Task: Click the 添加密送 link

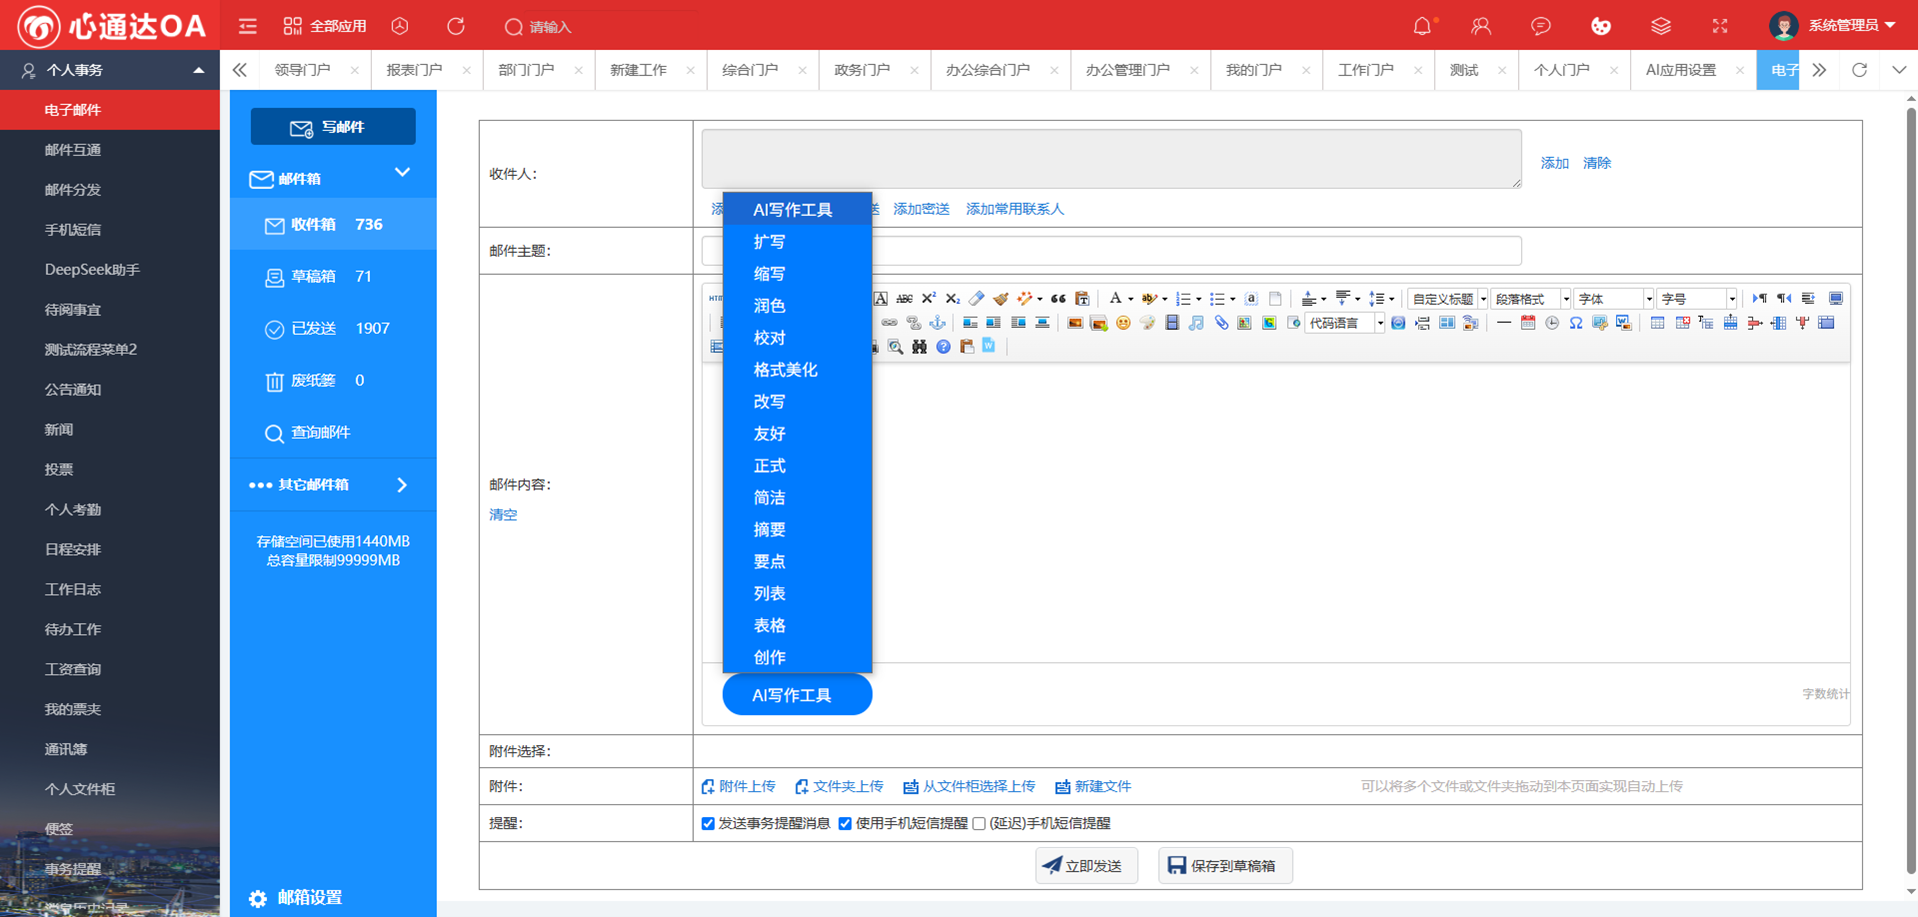Action: [921, 209]
